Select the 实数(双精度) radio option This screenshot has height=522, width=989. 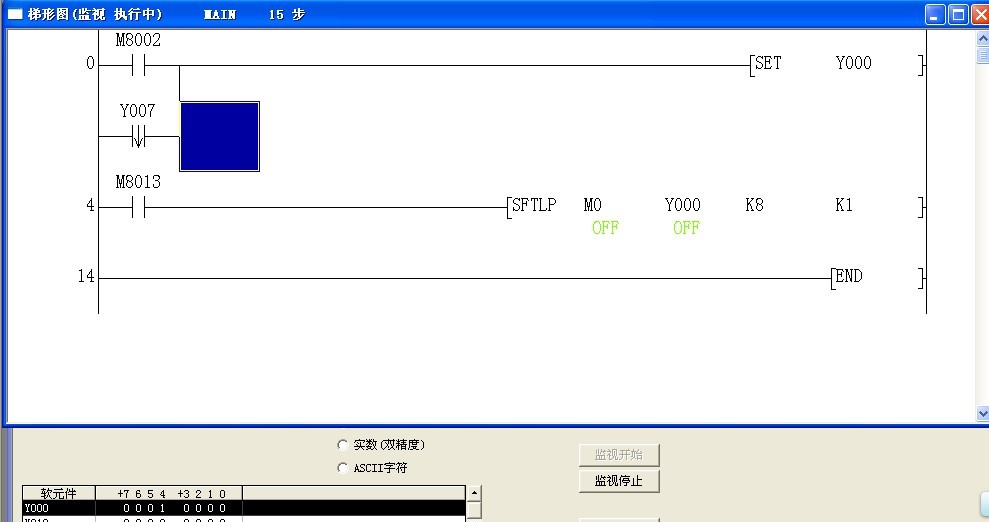pyautogui.click(x=344, y=445)
